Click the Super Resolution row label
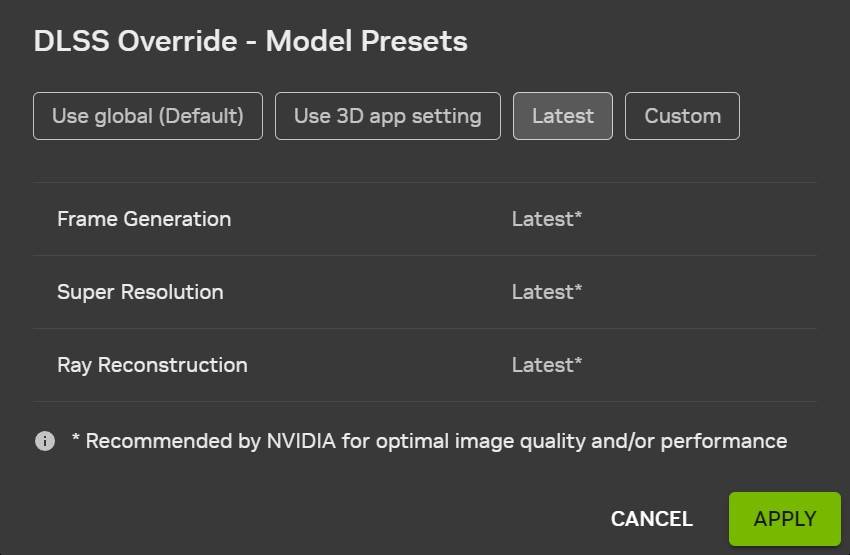Image resolution: width=850 pixels, height=555 pixels. (140, 292)
